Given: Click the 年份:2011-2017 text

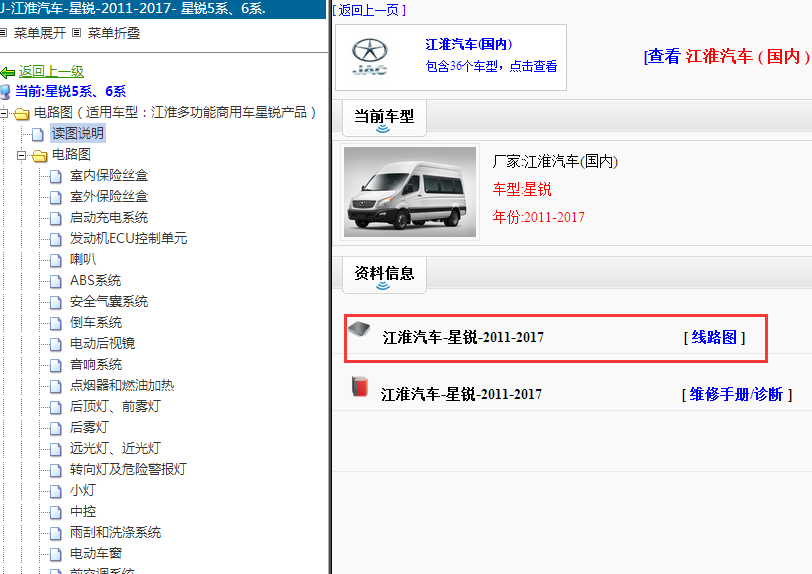Looking at the screenshot, I should pyautogui.click(x=539, y=217).
